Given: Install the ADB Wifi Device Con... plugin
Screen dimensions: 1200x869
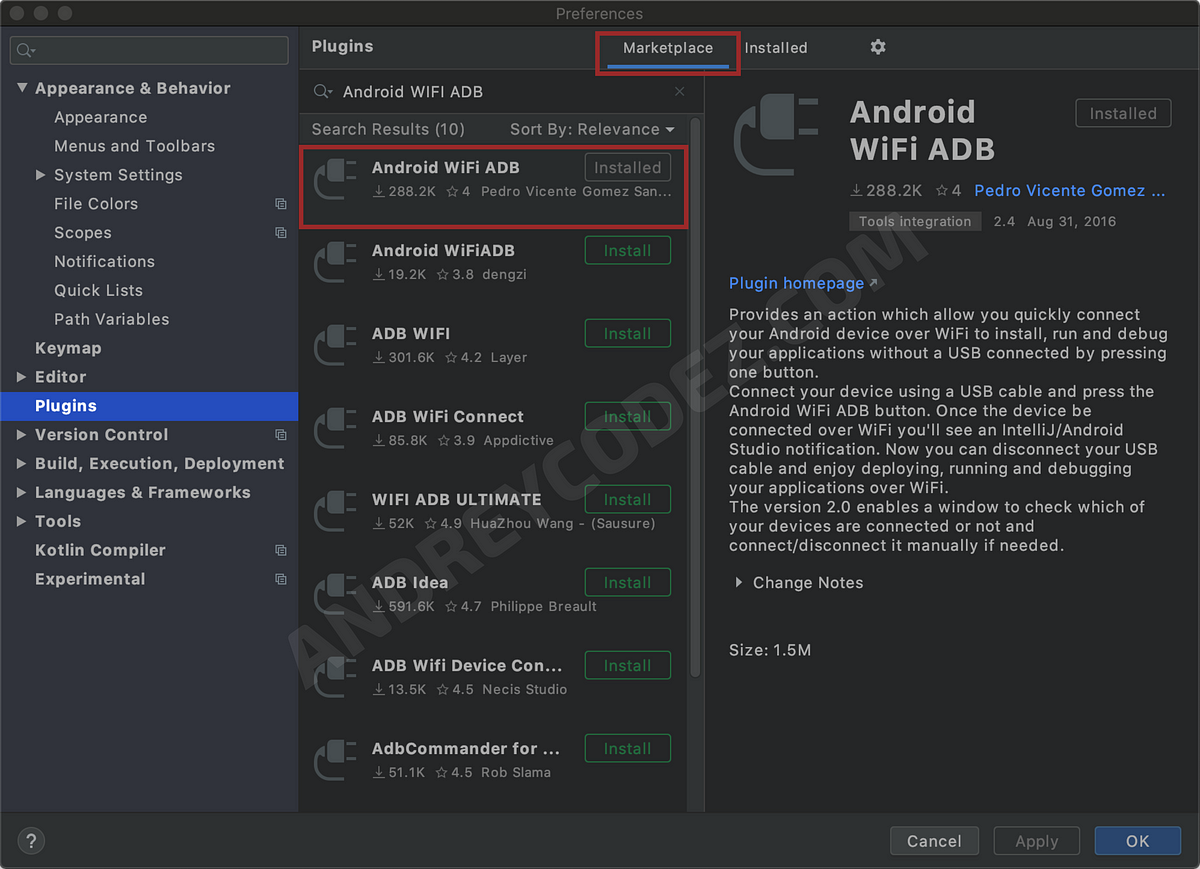Looking at the screenshot, I should click(x=627, y=666).
